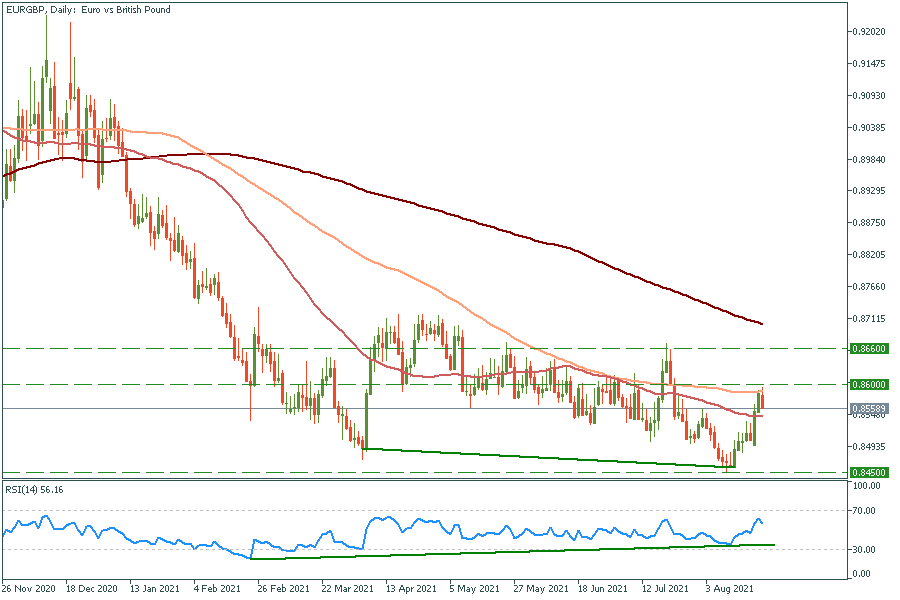
Task: Click the RSI(14) 56.16 indicator label
Action: (x=34, y=490)
